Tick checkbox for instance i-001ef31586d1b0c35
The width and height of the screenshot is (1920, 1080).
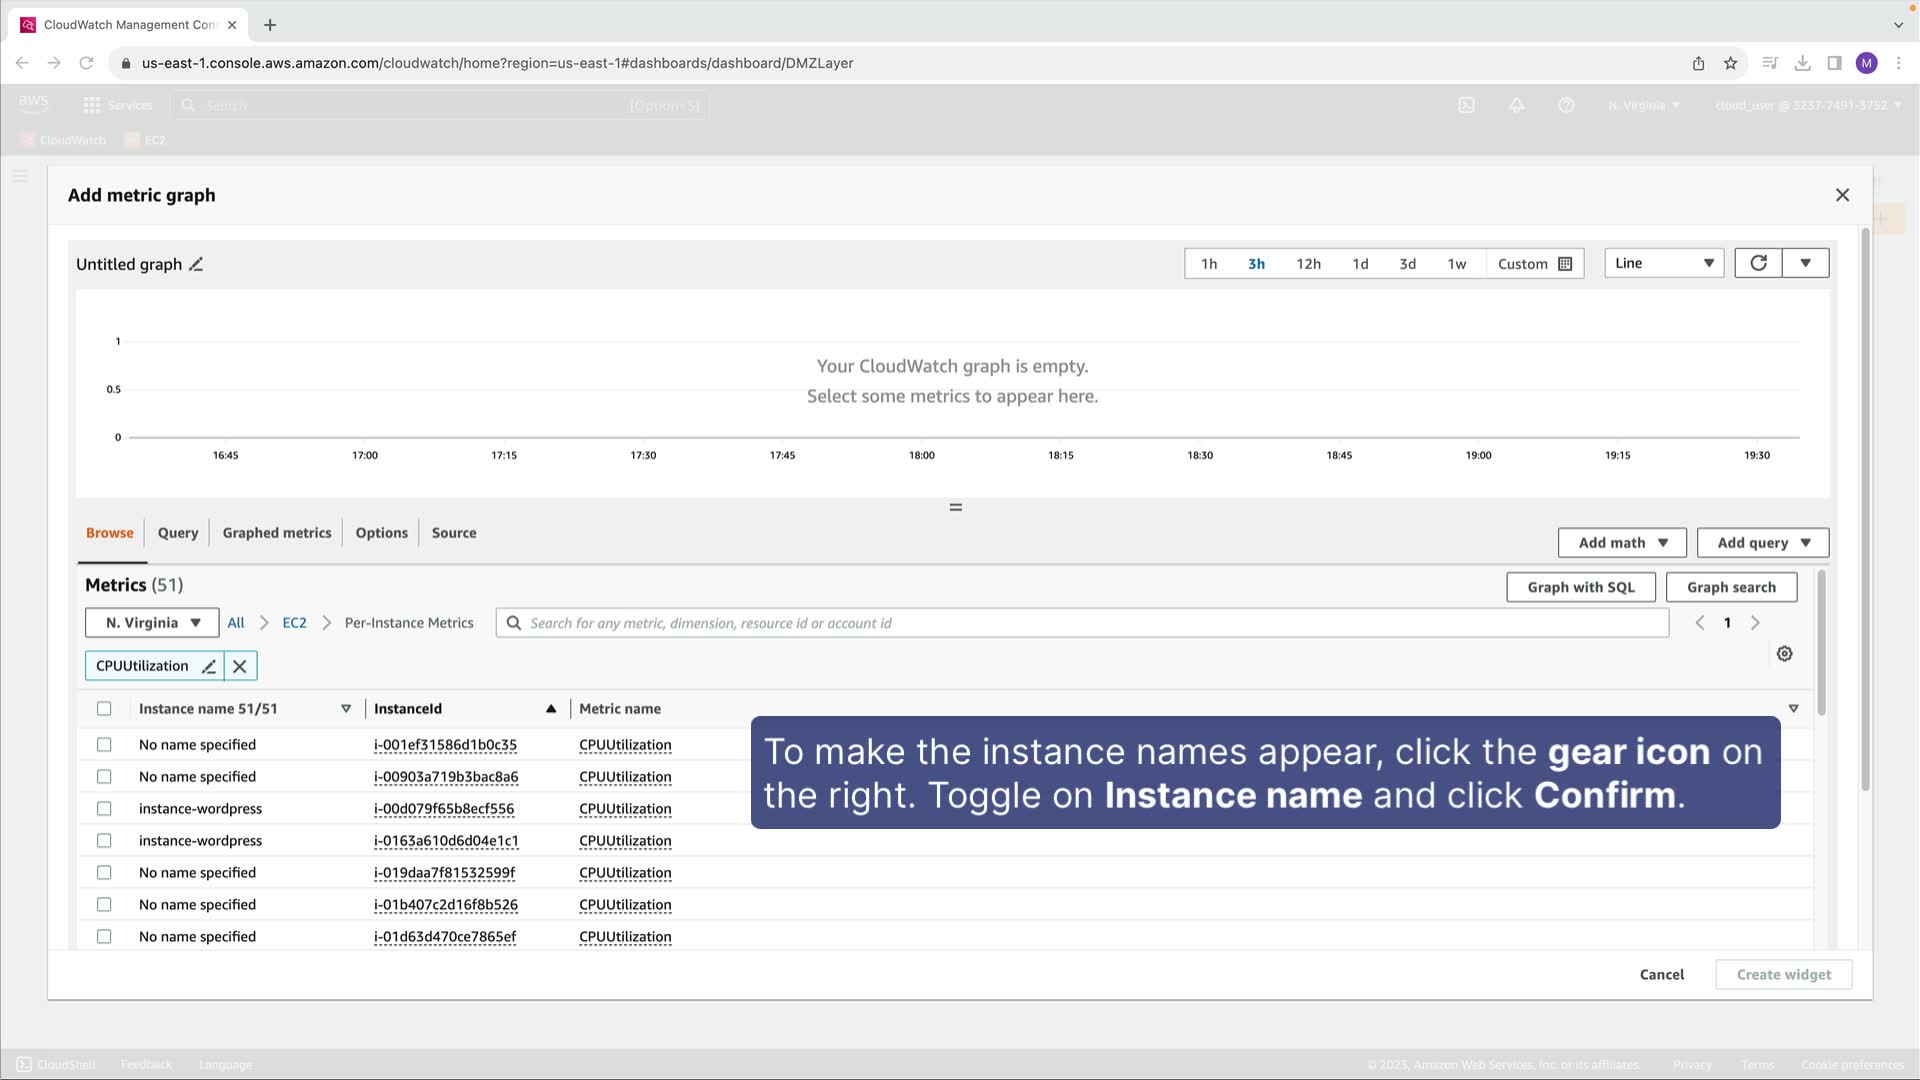(104, 745)
